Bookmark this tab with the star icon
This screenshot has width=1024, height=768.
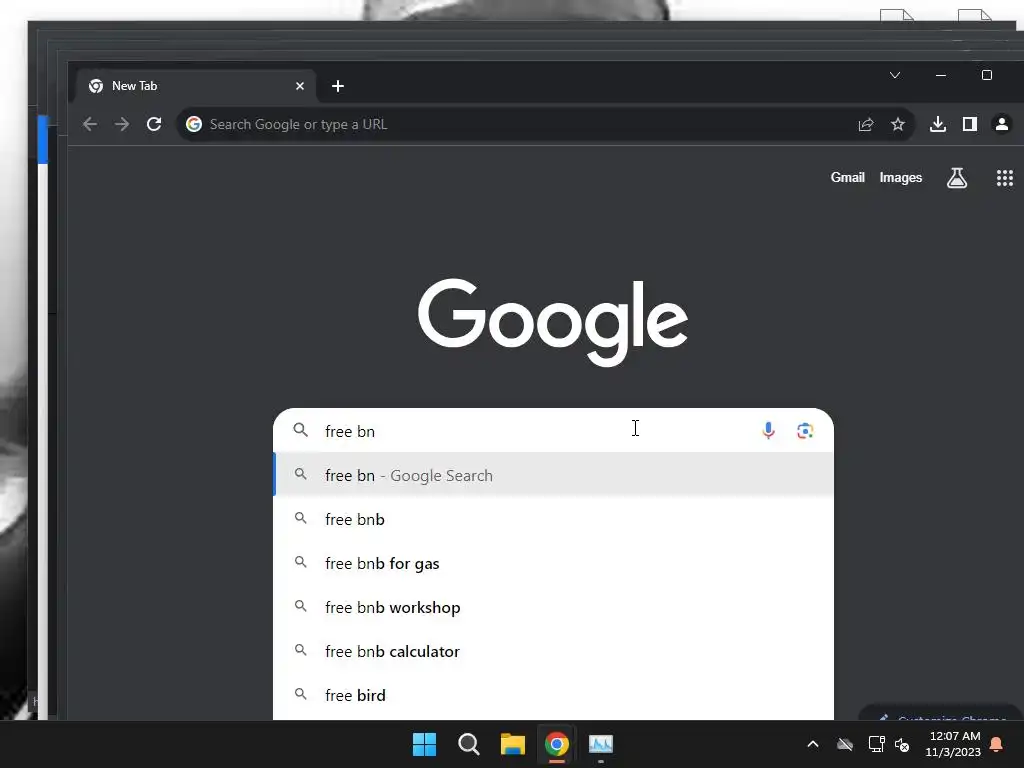[898, 124]
